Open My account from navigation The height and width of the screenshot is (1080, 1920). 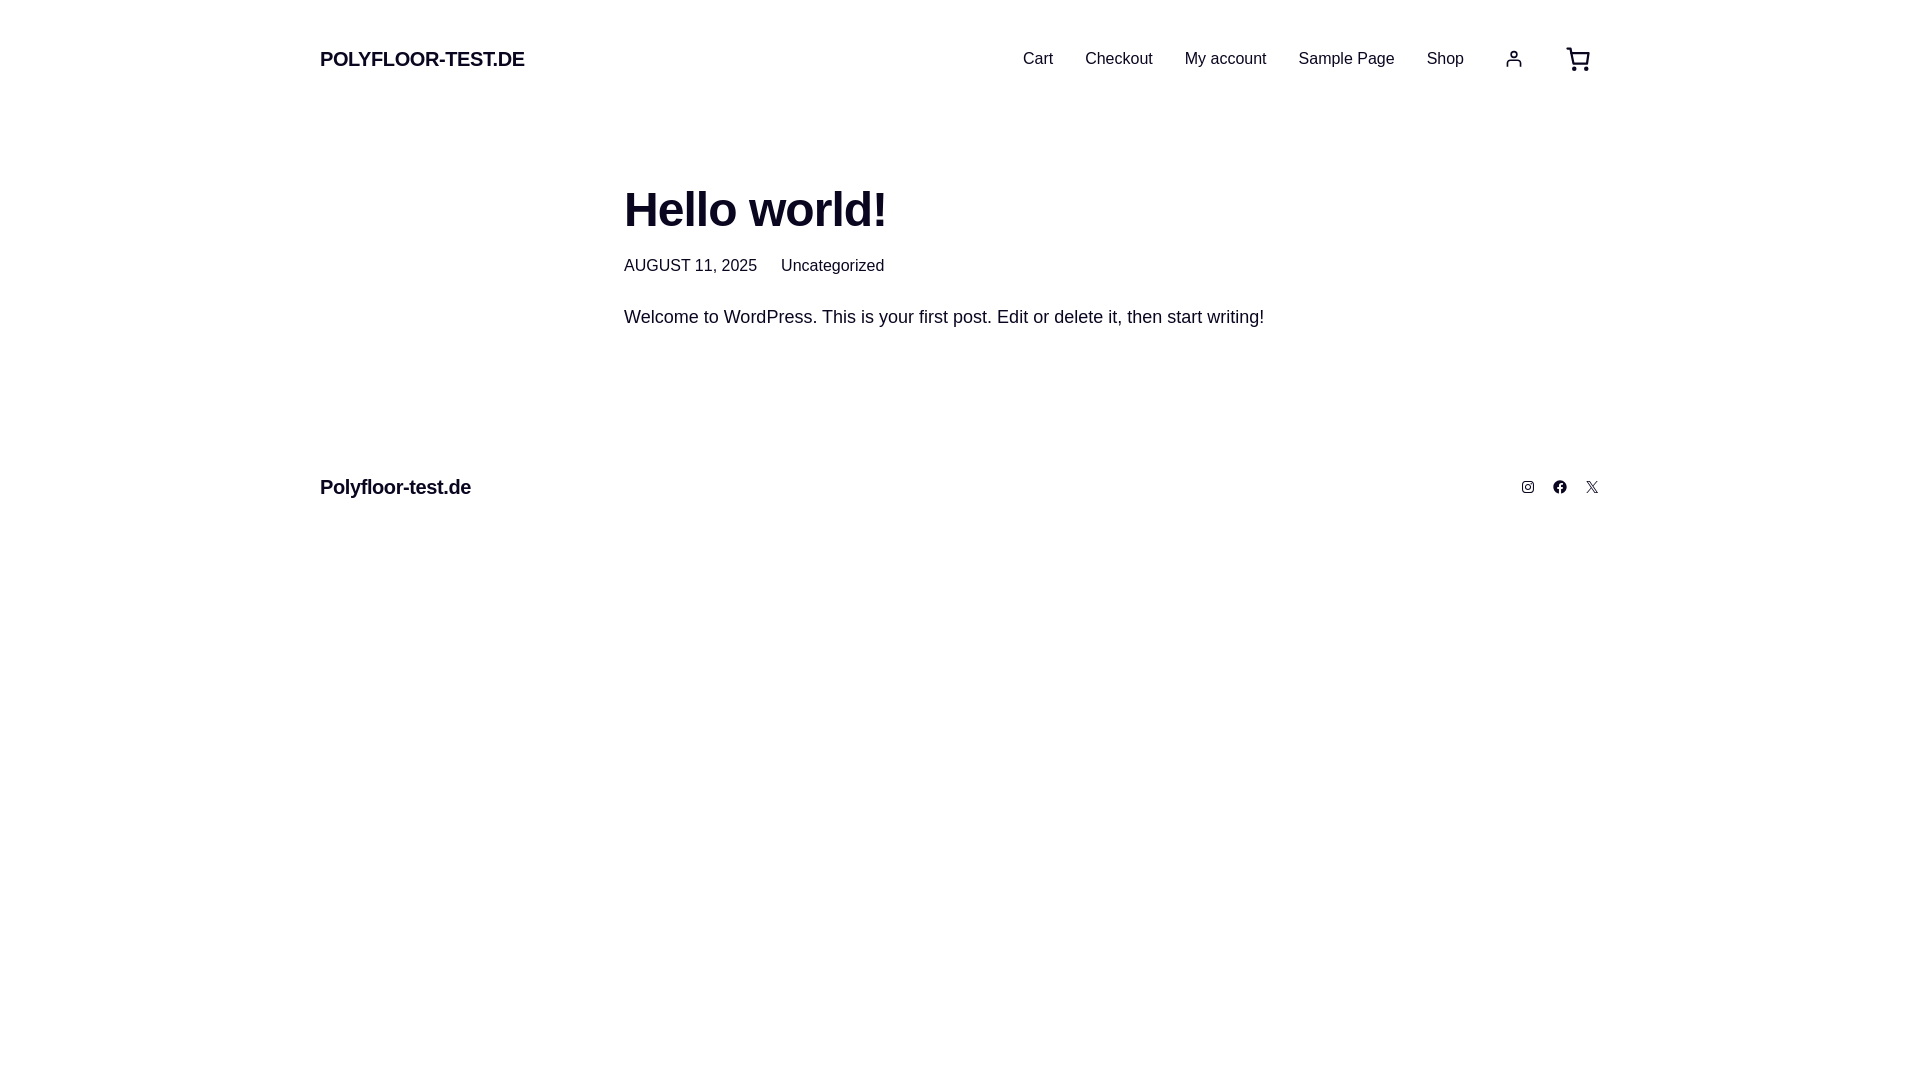pyautogui.click(x=1225, y=59)
